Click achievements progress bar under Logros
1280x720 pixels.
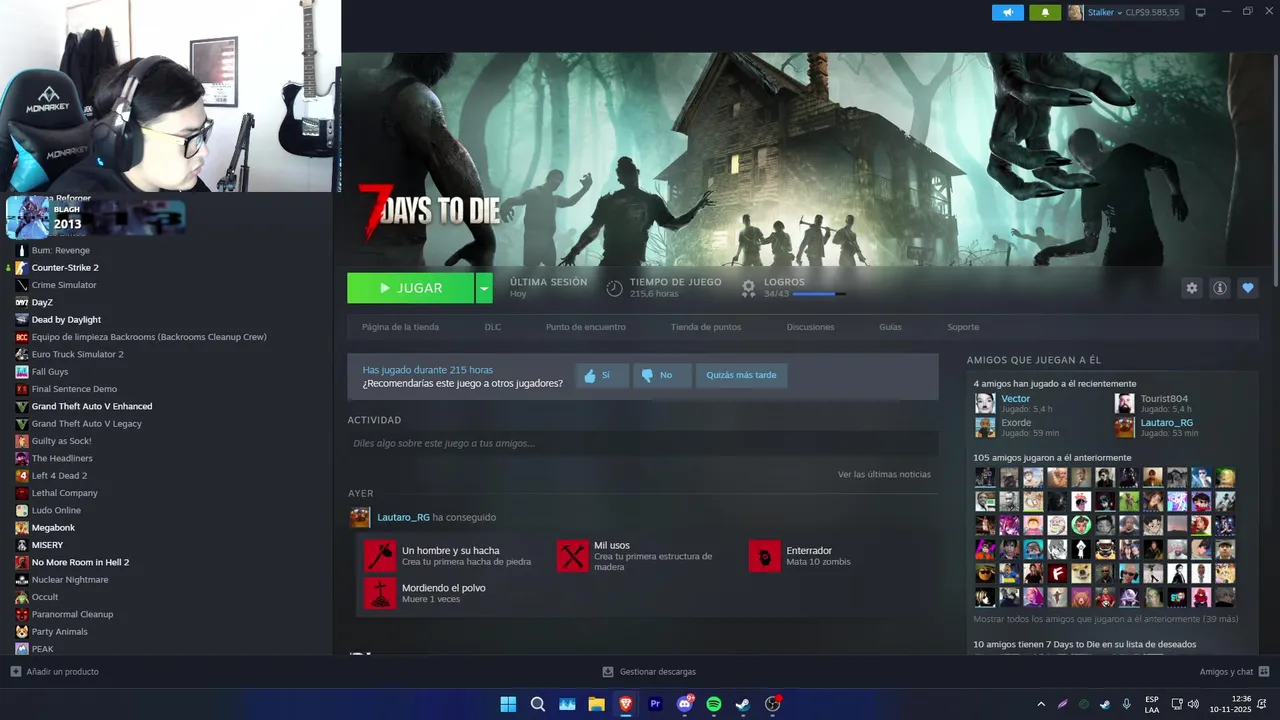tap(819, 294)
